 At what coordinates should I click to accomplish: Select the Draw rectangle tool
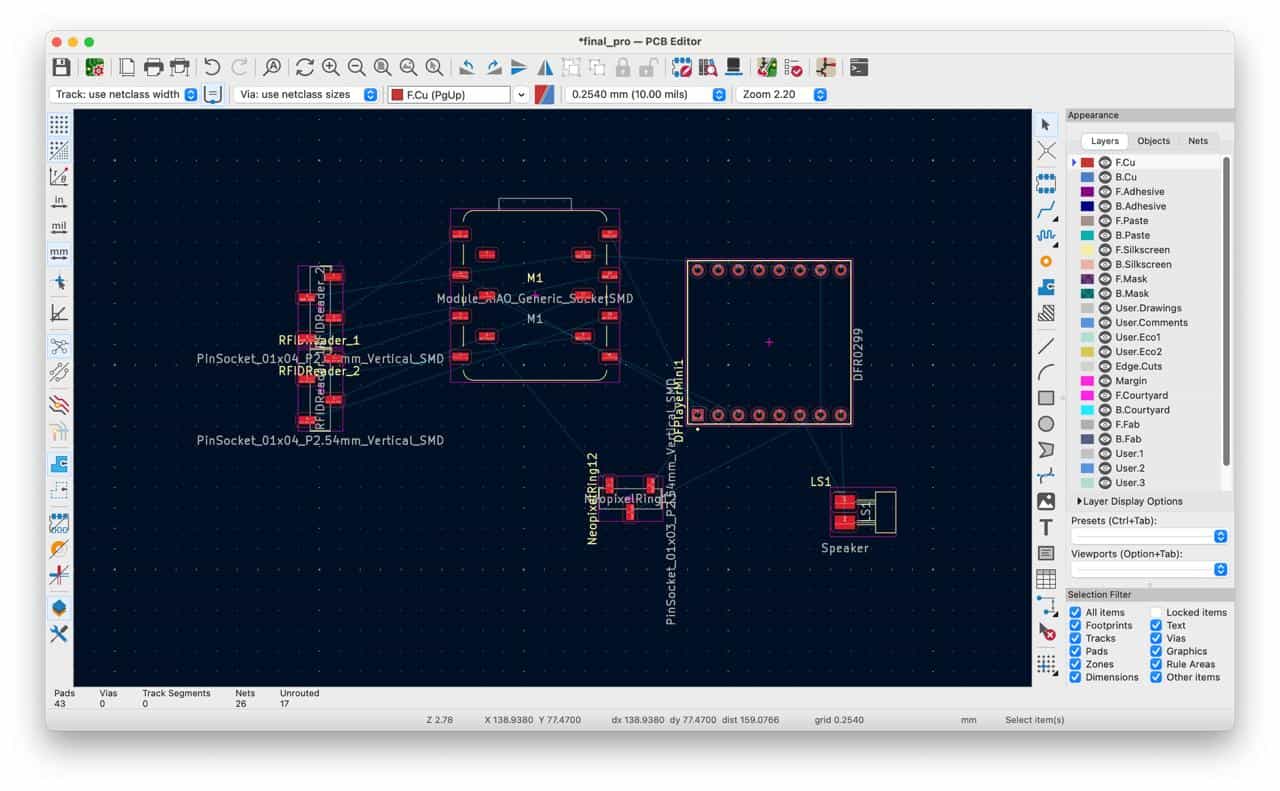(1046, 398)
